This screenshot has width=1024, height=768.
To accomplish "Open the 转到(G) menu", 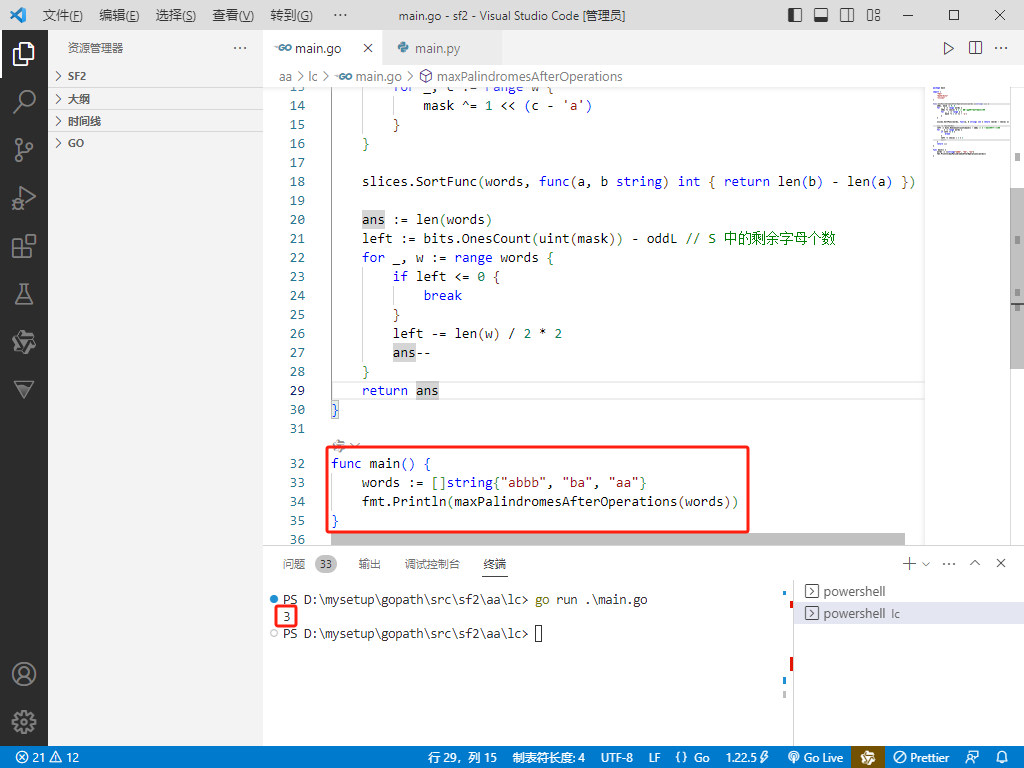I will click(291, 16).
